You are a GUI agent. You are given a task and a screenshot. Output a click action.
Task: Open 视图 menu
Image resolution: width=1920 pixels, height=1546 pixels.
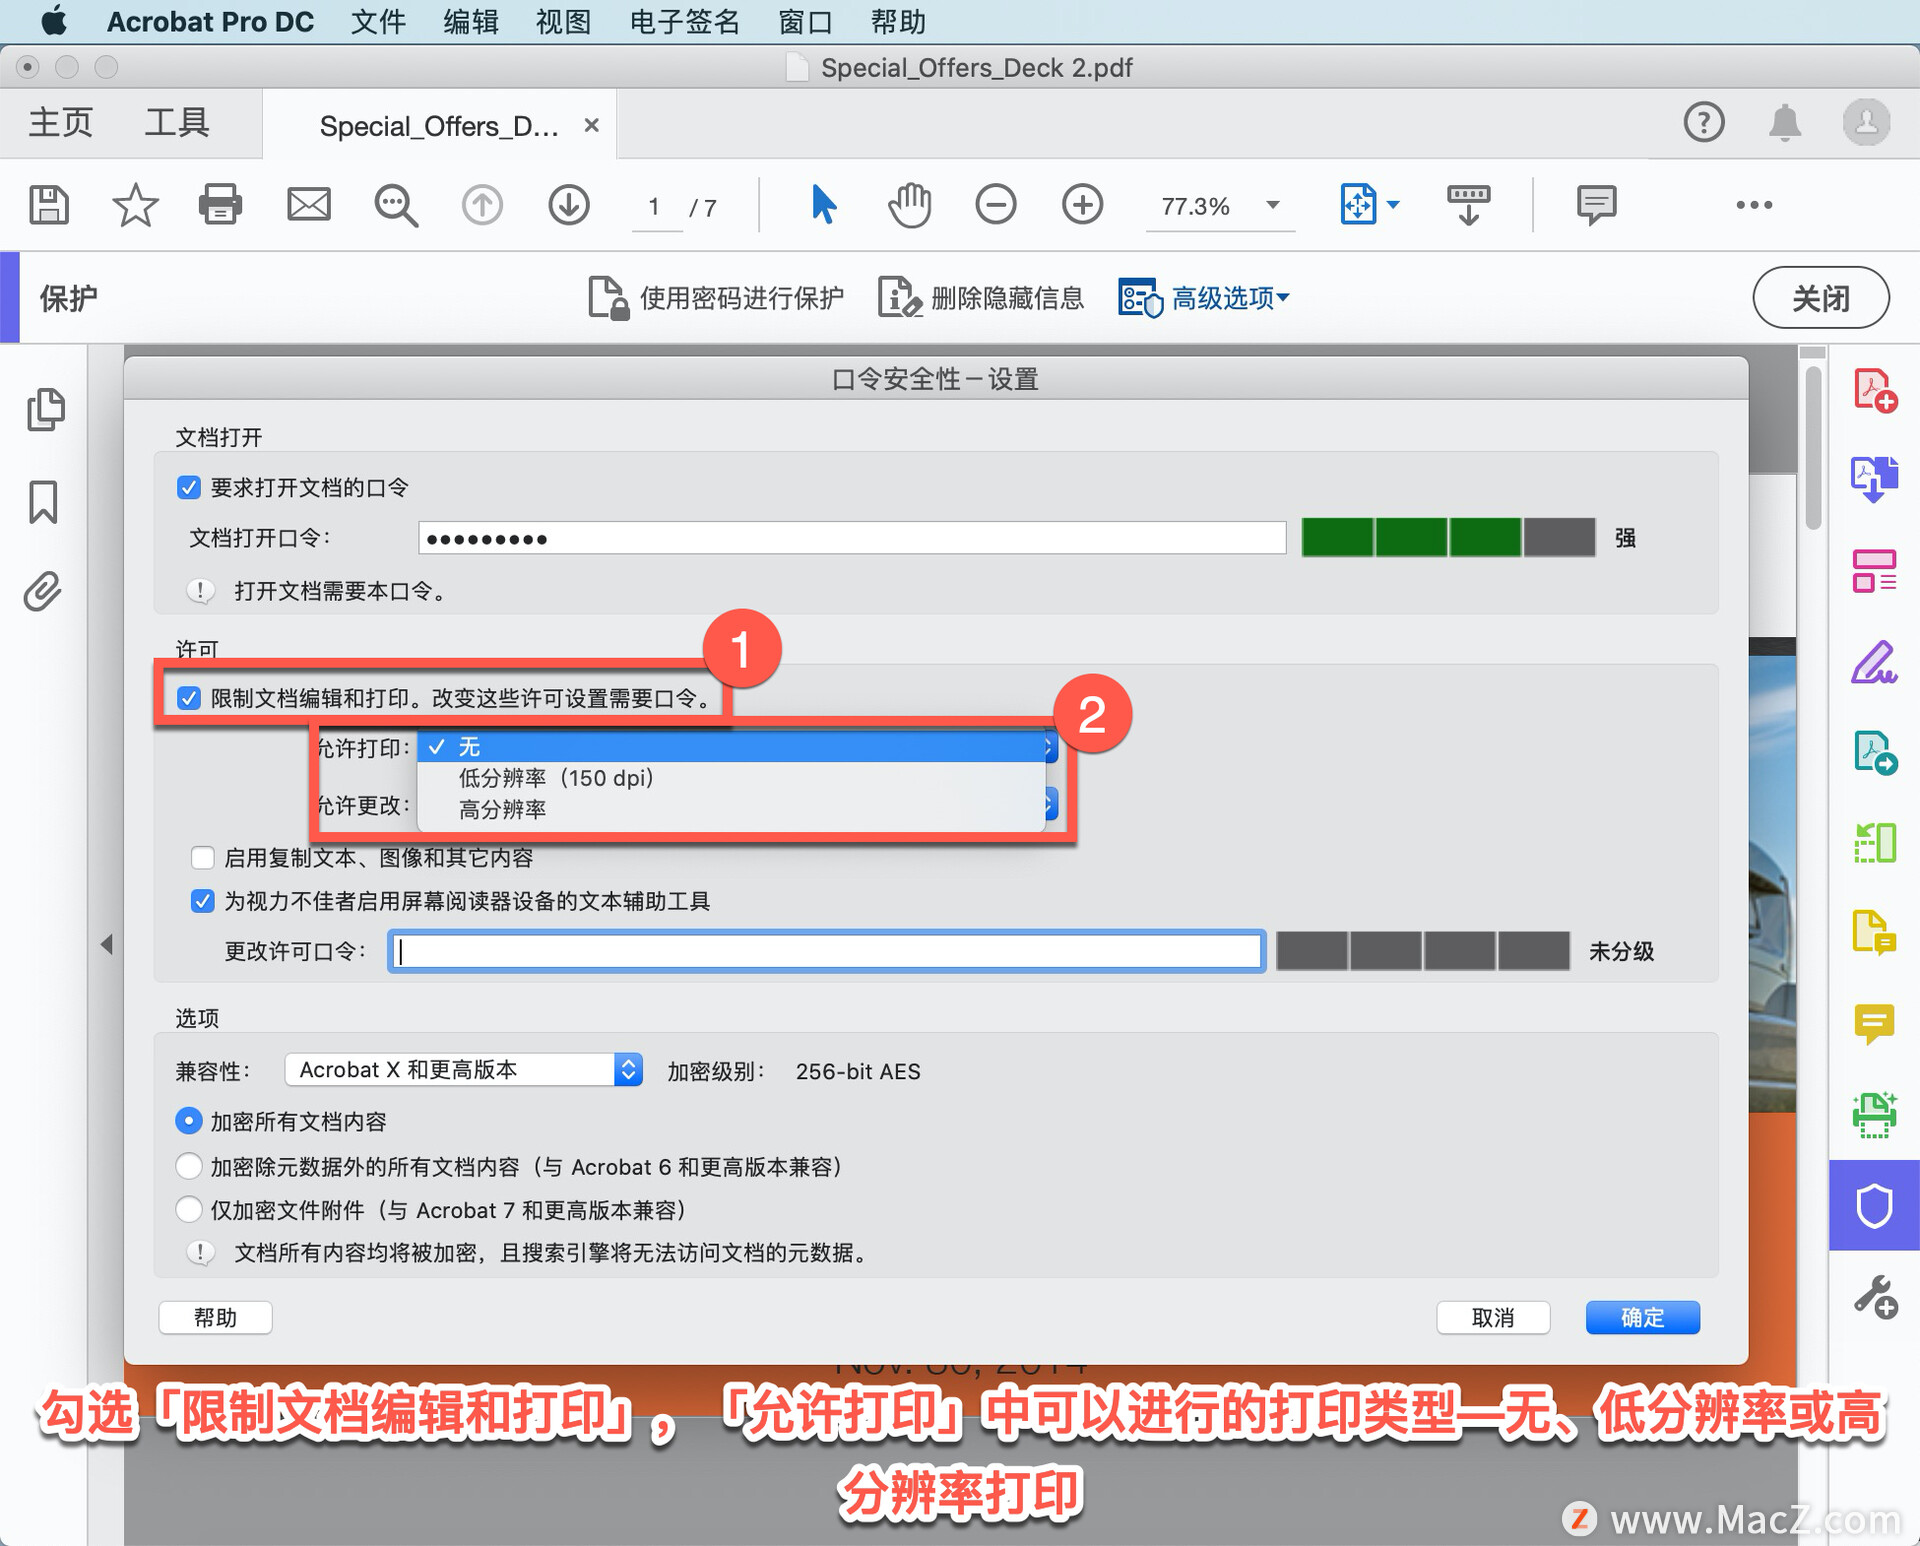[x=563, y=21]
